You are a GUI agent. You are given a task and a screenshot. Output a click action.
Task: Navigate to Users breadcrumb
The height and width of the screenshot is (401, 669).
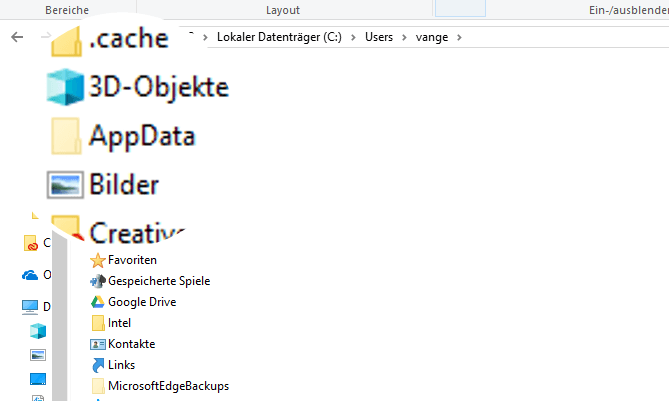coord(379,38)
